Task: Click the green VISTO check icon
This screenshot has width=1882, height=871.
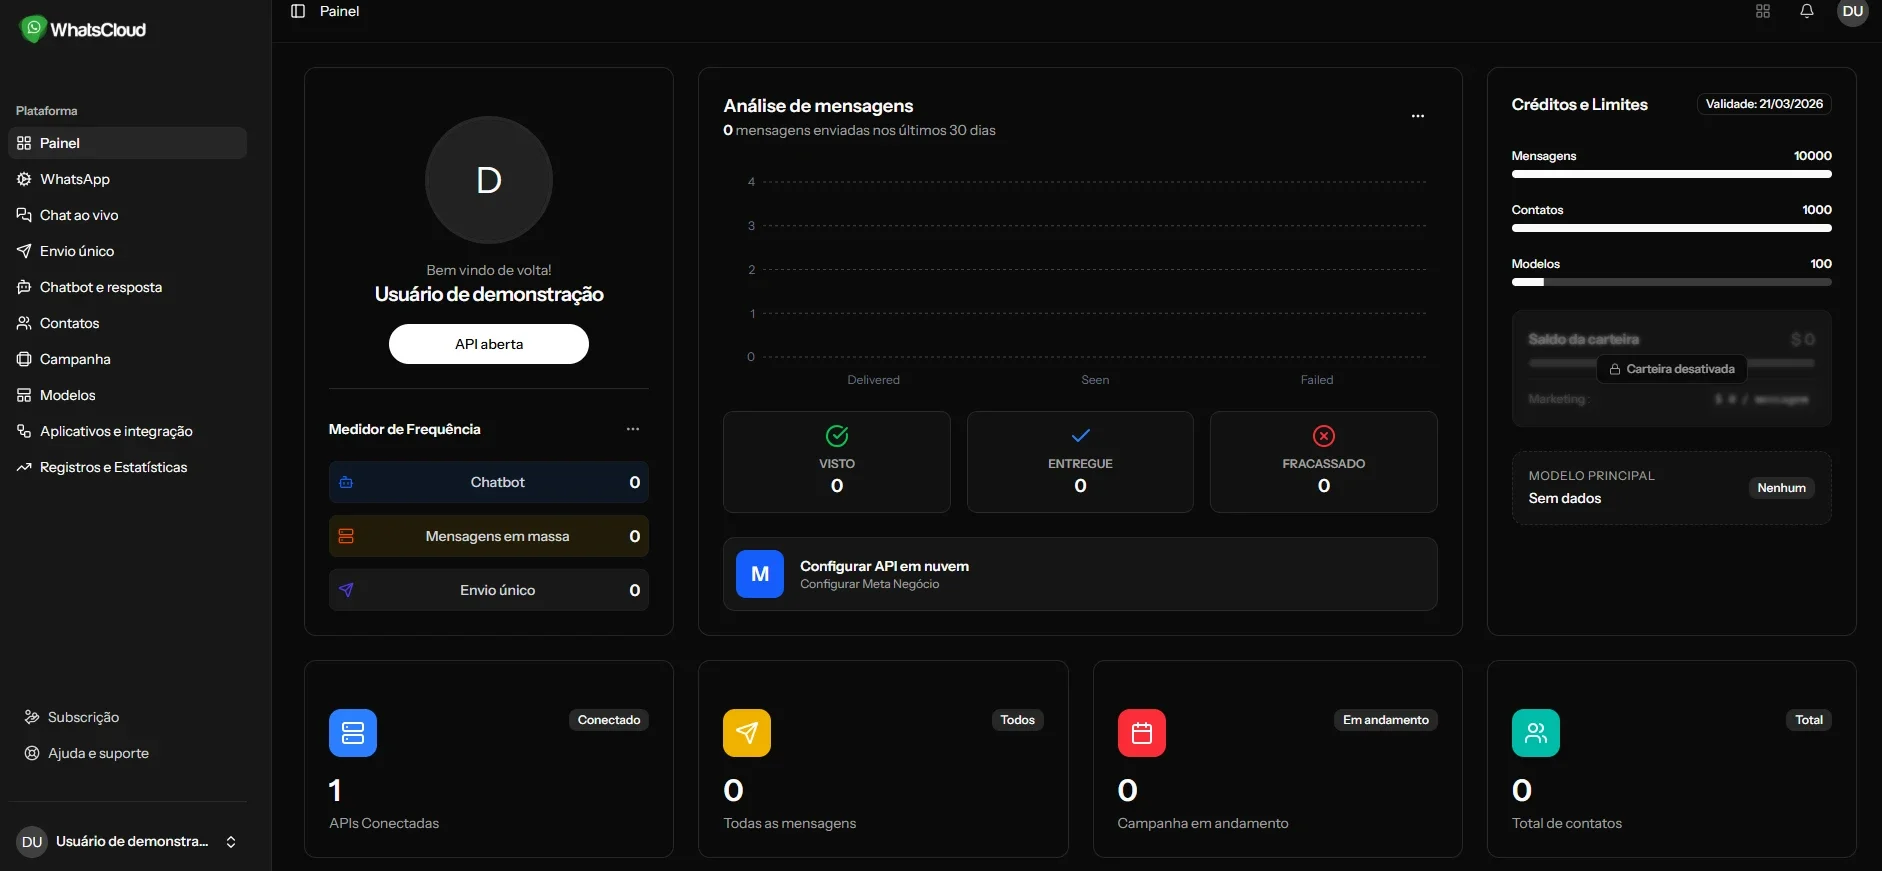Action: coord(837,436)
